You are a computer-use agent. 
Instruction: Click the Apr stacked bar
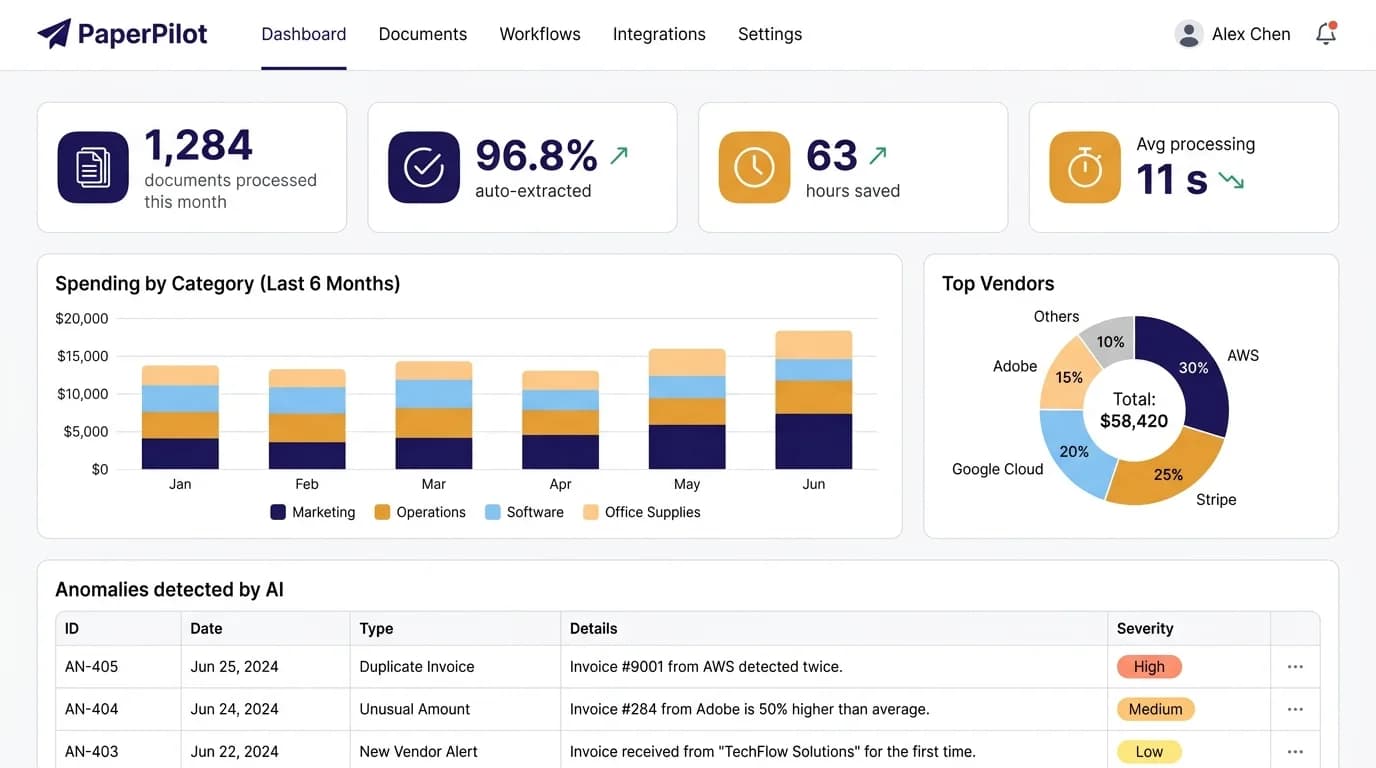[x=560, y=420]
